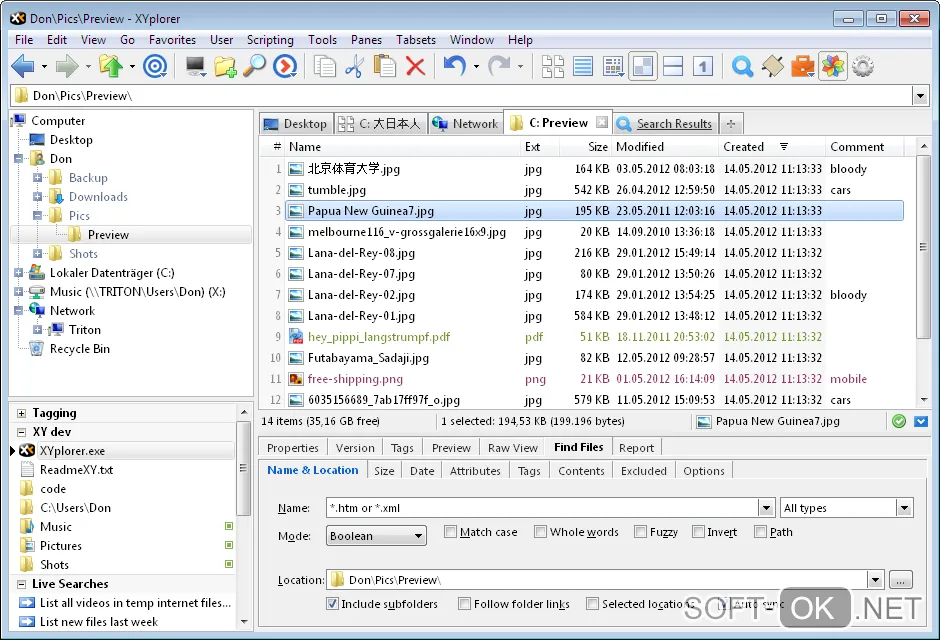Enable the Match case checkbox
Screen dimensions: 940x640
coord(450,532)
